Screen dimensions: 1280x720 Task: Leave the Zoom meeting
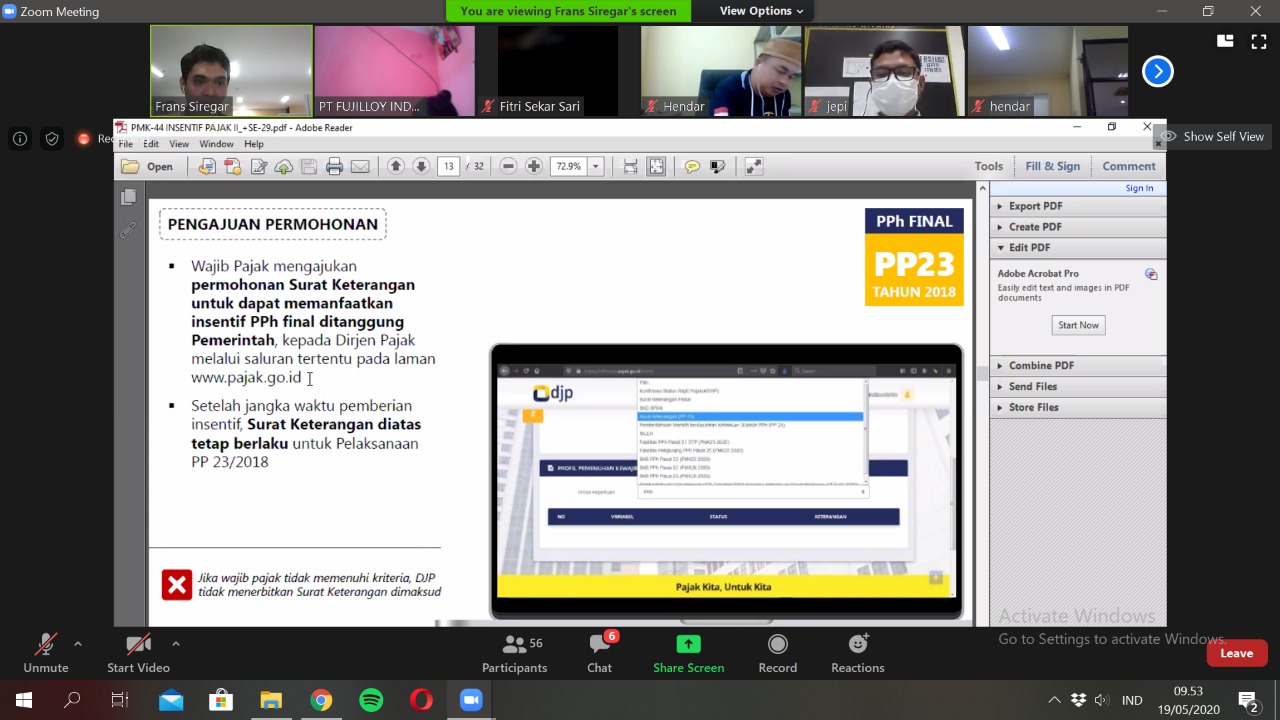click(x=1236, y=653)
